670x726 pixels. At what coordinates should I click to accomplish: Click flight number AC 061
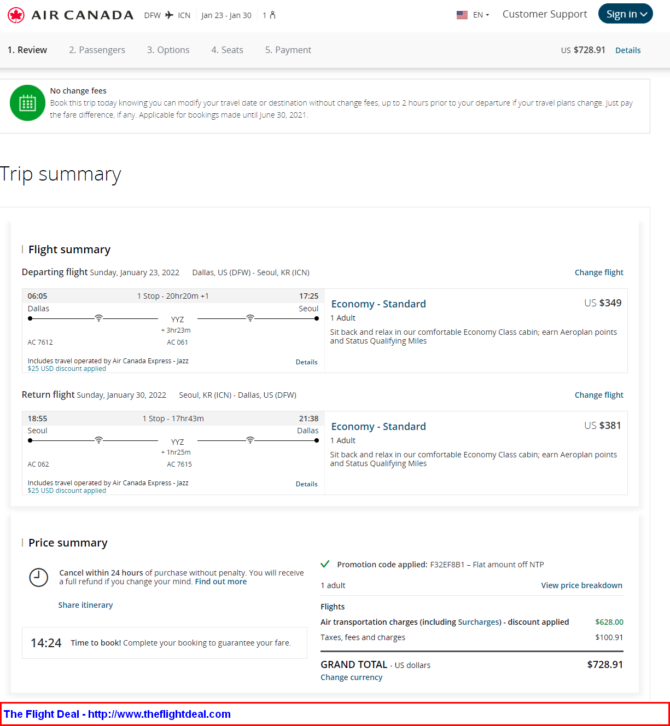(177, 342)
